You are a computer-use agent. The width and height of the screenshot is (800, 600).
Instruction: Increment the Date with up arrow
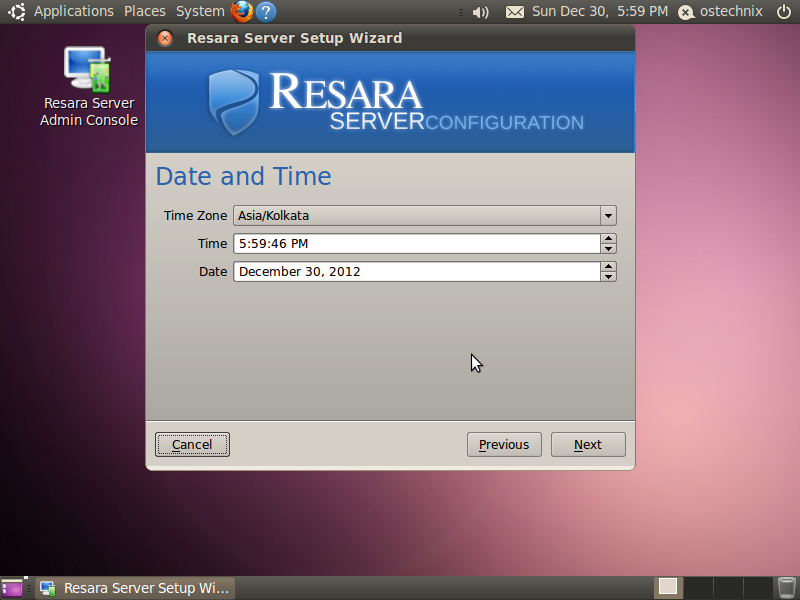[x=608, y=267]
